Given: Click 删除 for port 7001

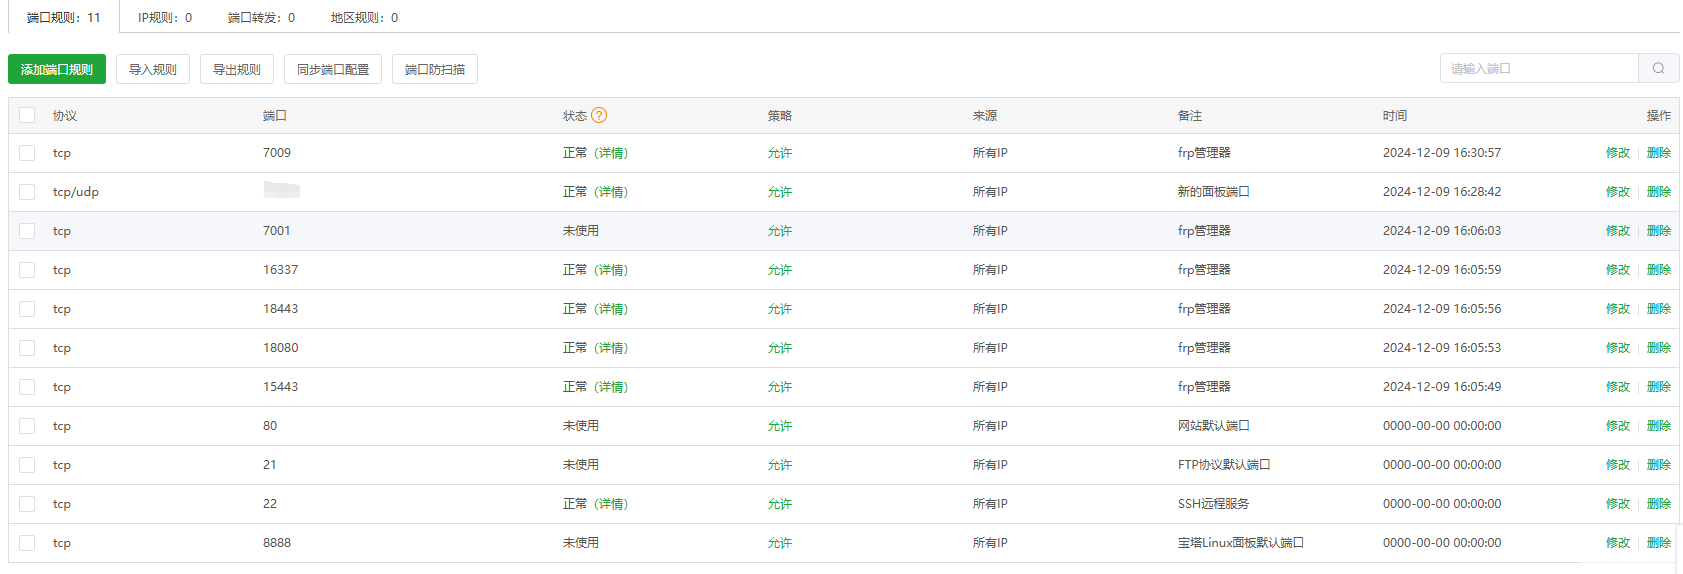Looking at the screenshot, I should coord(1659,231).
